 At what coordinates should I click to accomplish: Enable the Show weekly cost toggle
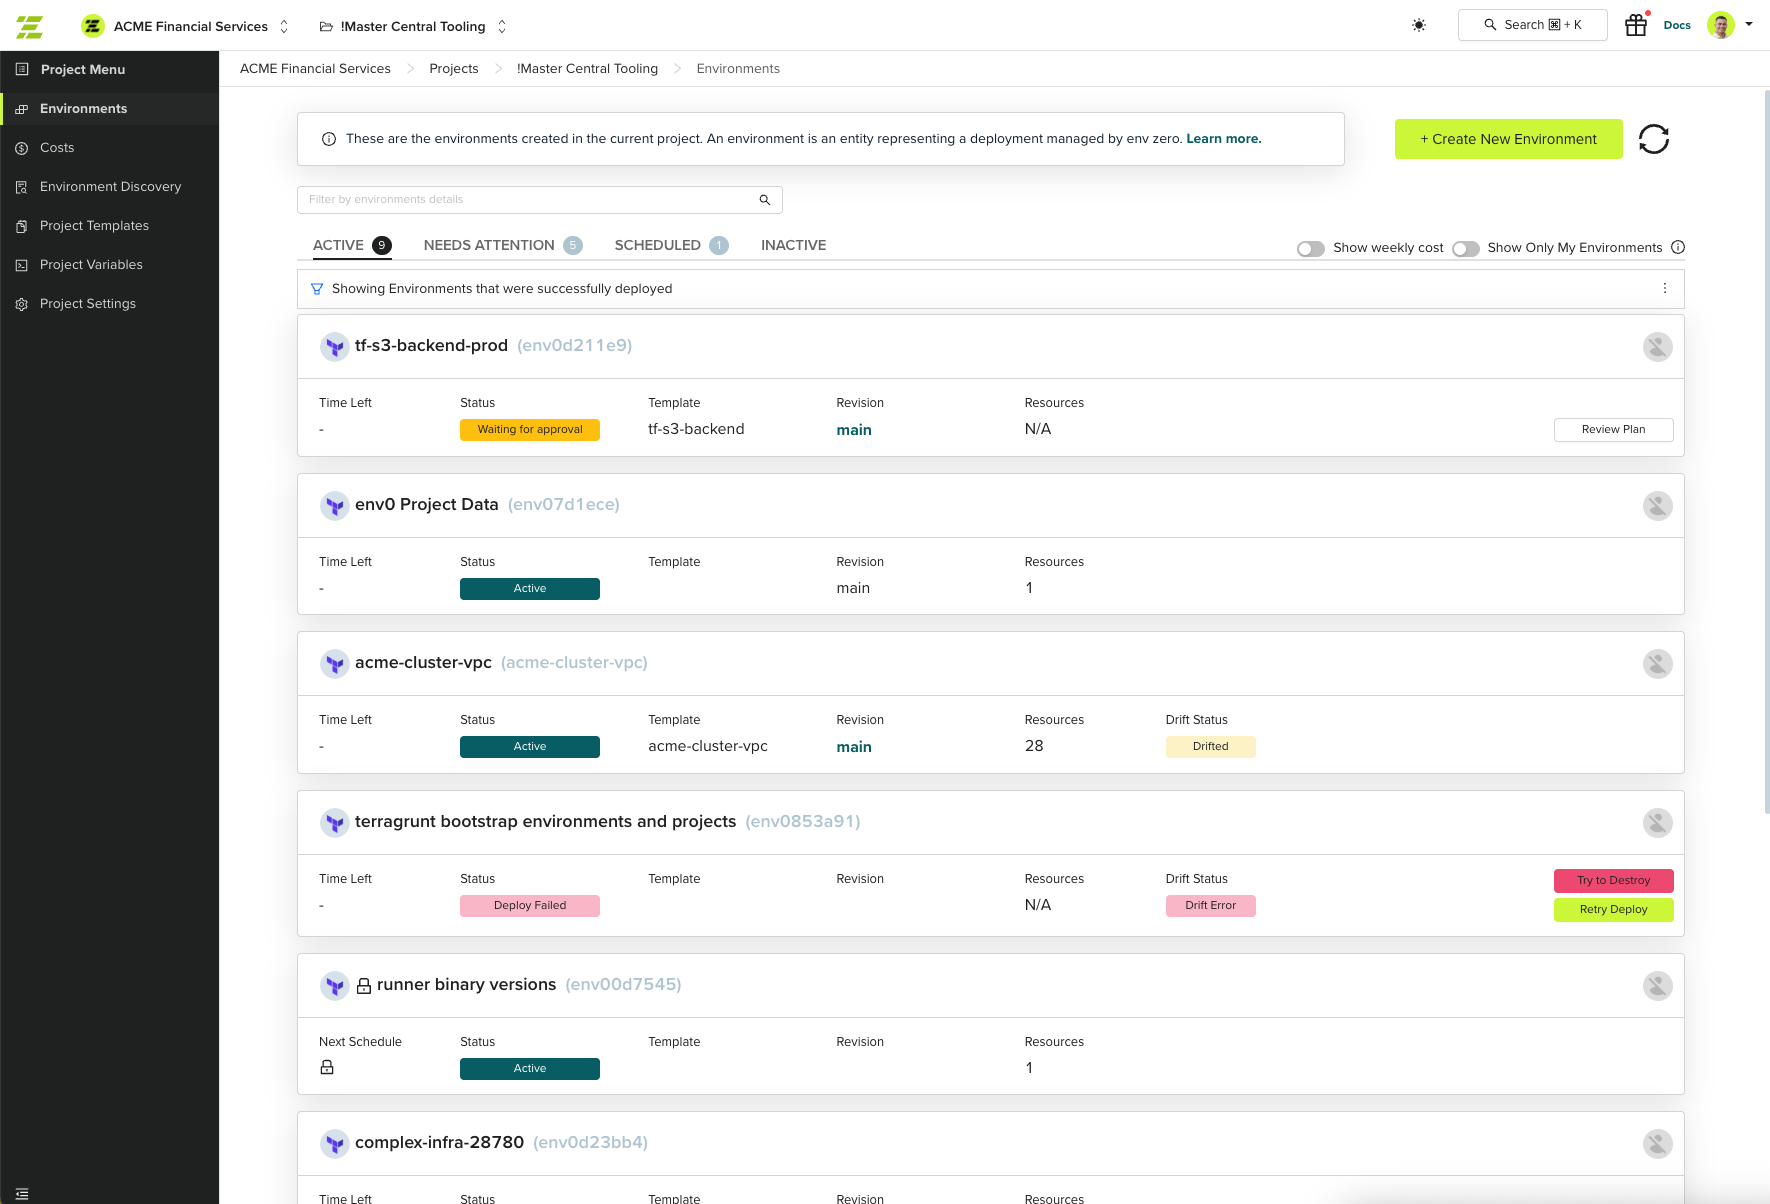pos(1310,249)
